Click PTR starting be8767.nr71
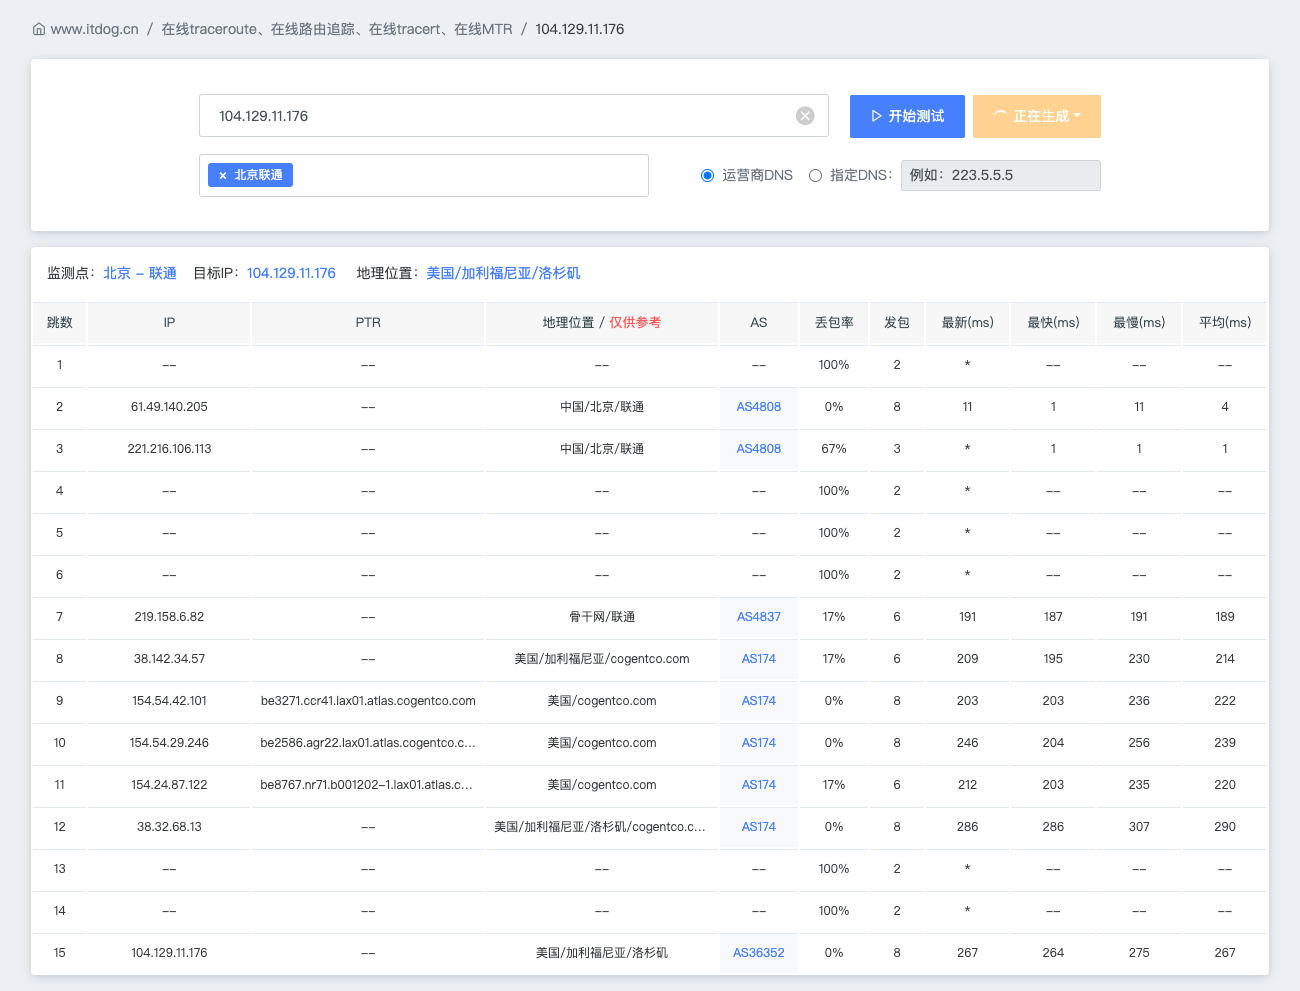 pyautogui.click(x=367, y=785)
